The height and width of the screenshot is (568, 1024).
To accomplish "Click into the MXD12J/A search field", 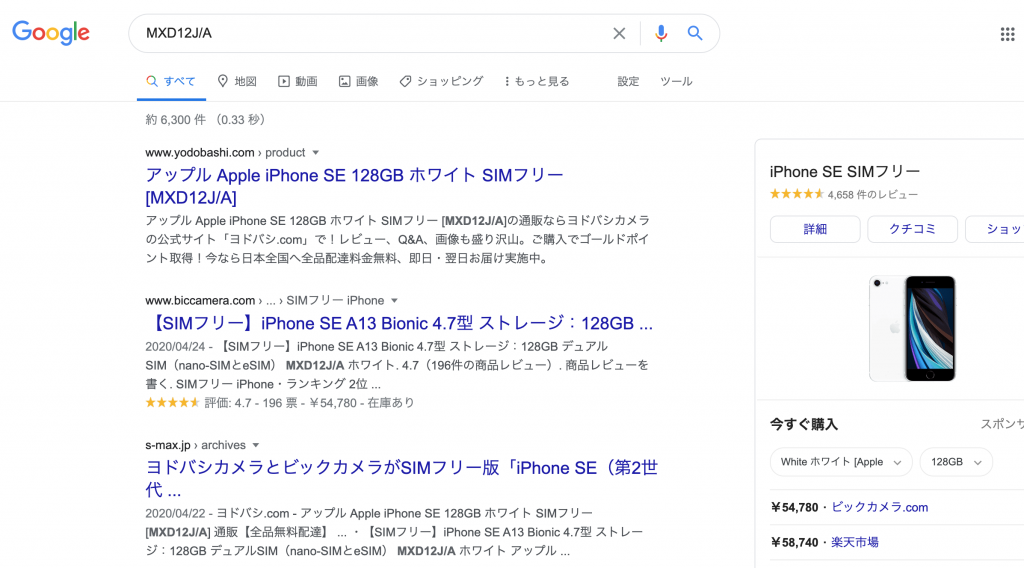I will click(372, 33).
